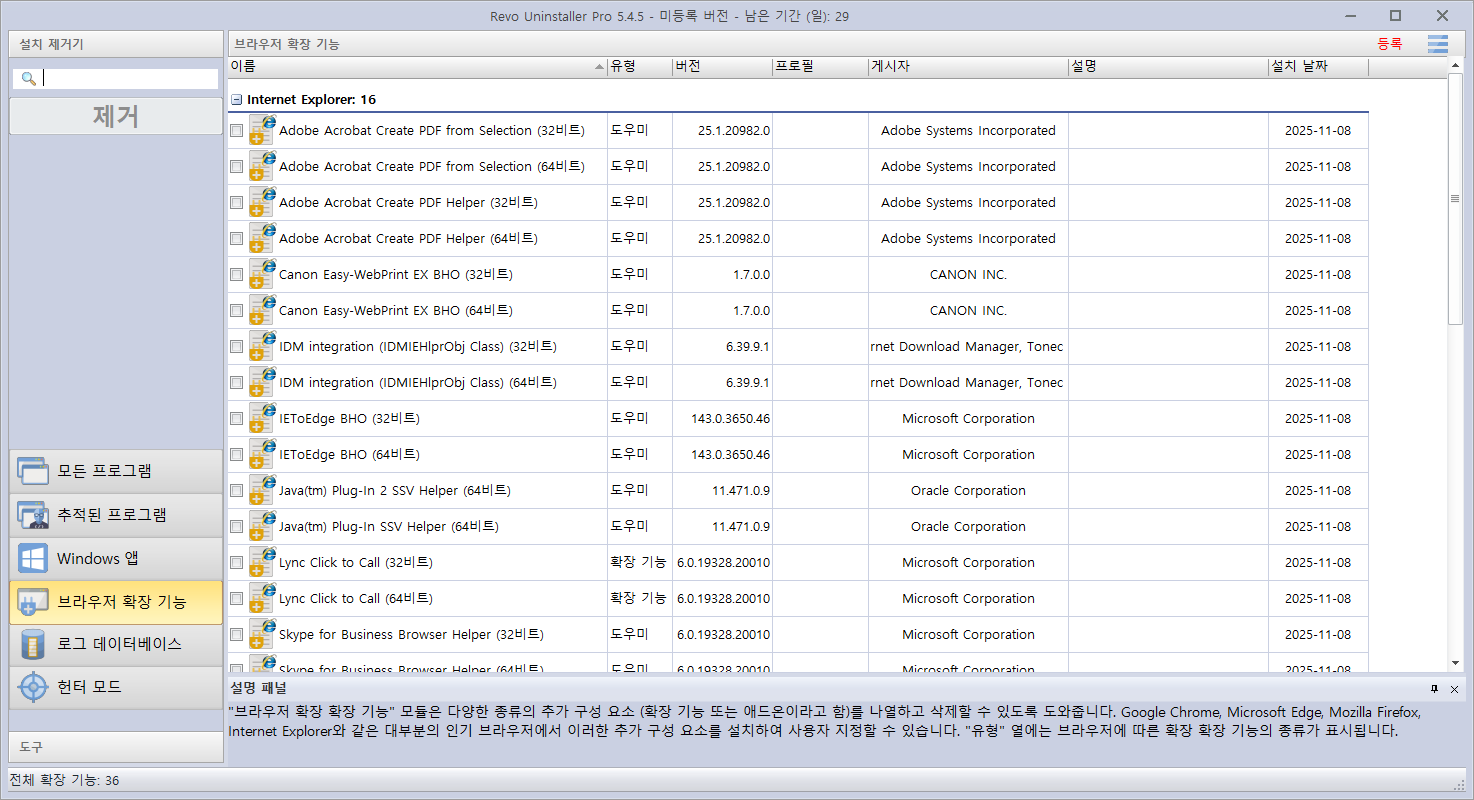Image resolution: width=1474 pixels, height=800 pixels.
Task: Click the Lync Click to Call (32비트) icon
Action: (262, 563)
